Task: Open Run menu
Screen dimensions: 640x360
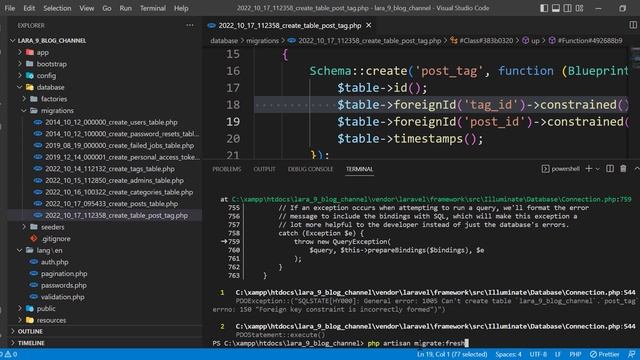Action: click(126, 8)
